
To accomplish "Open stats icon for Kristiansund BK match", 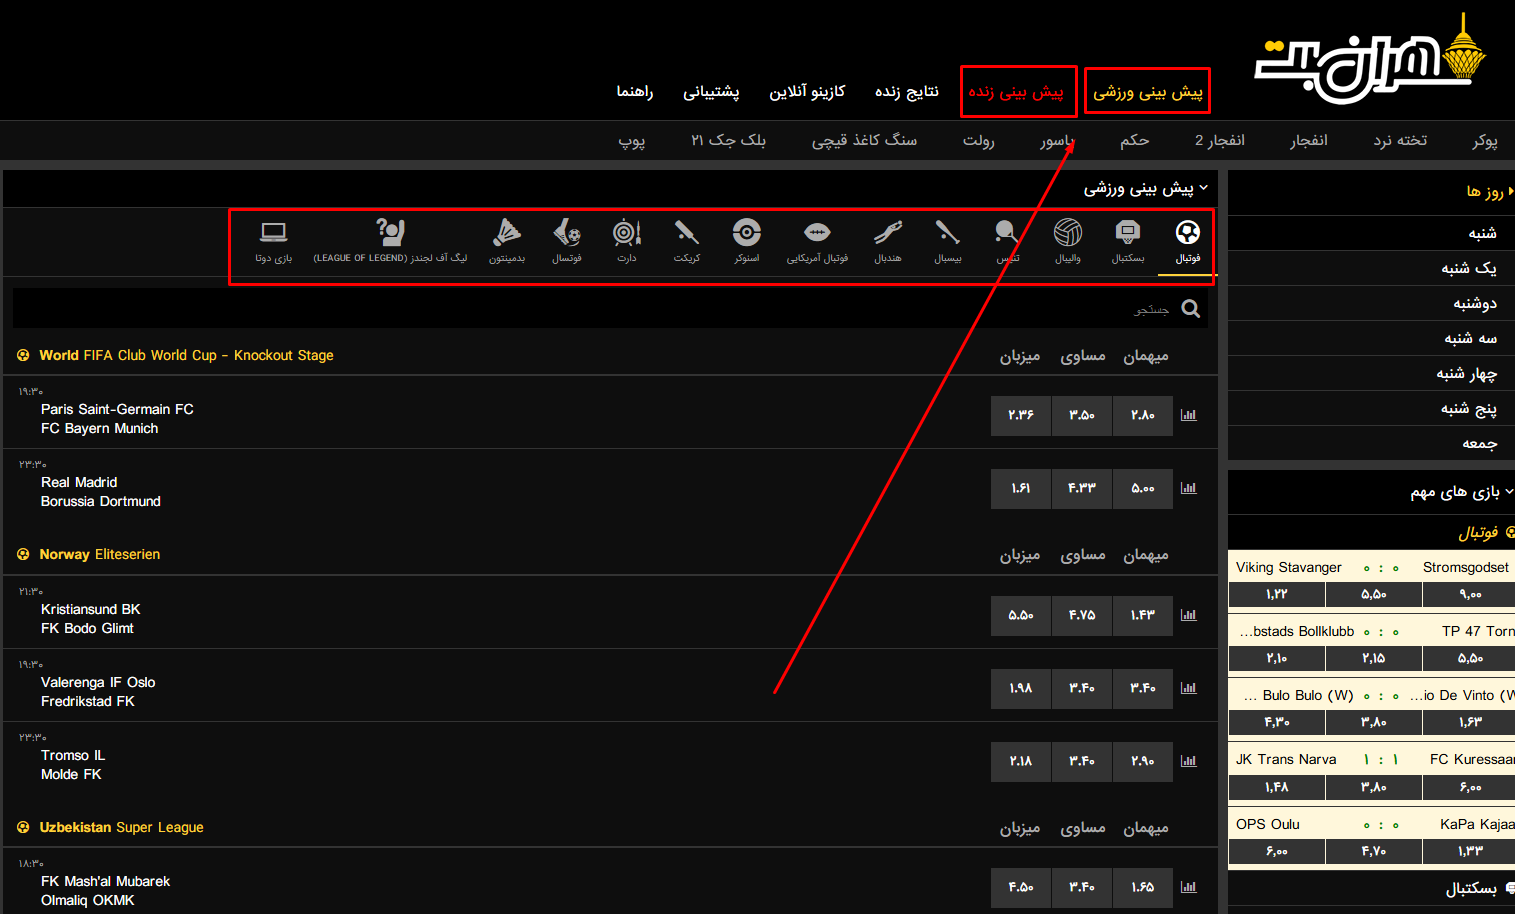I will [1188, 615].
